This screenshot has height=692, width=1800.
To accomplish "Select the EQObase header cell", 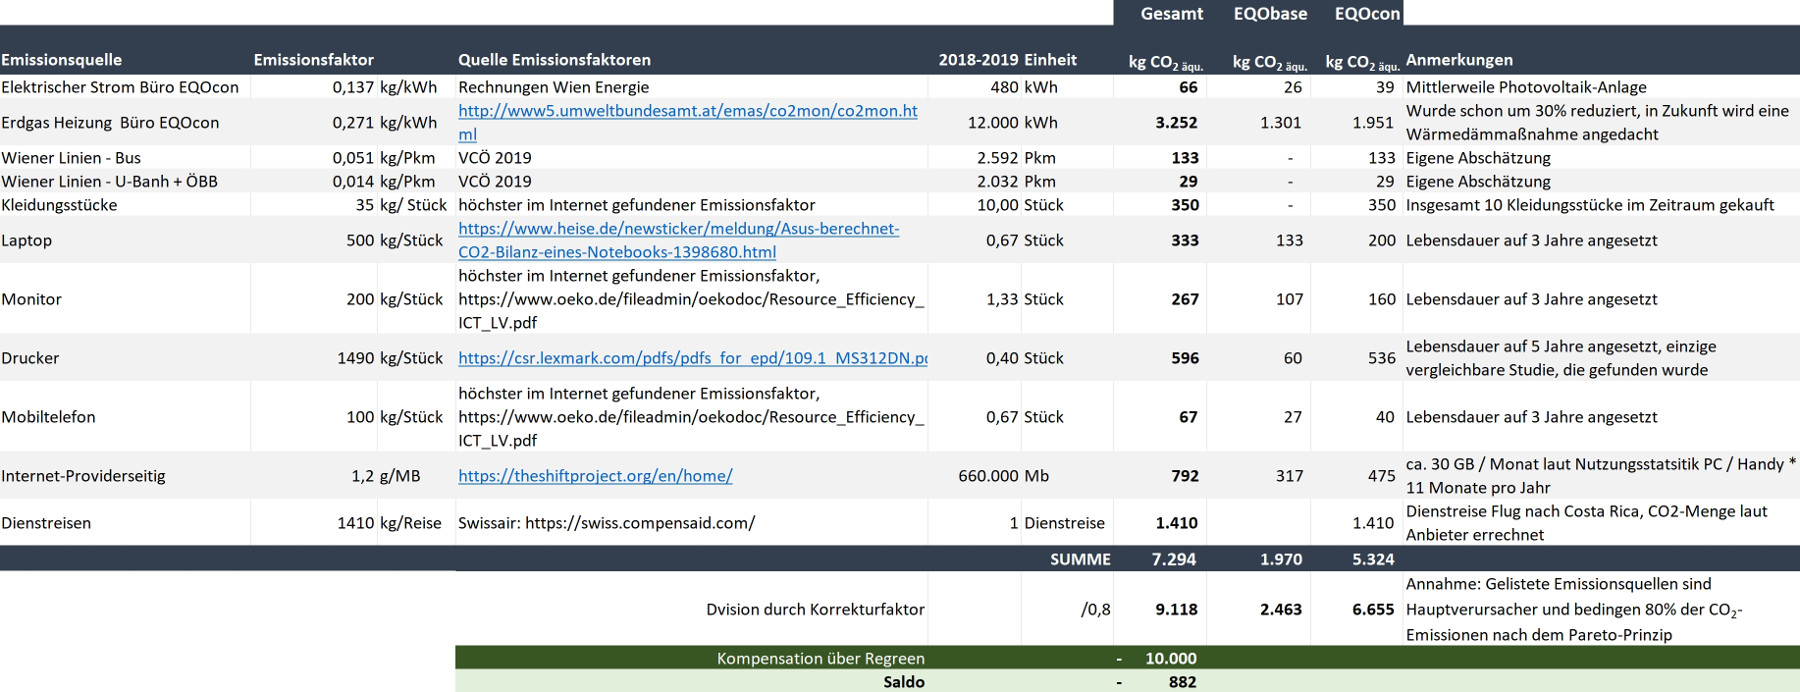I will pyautogui.click(x=1269, y=14).
